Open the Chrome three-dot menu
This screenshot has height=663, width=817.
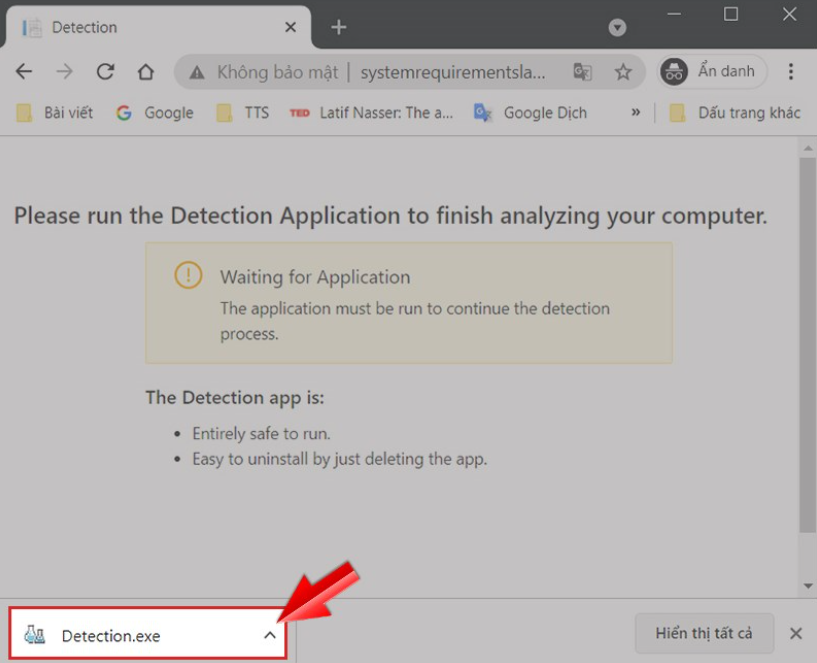(x=790, y=71)
